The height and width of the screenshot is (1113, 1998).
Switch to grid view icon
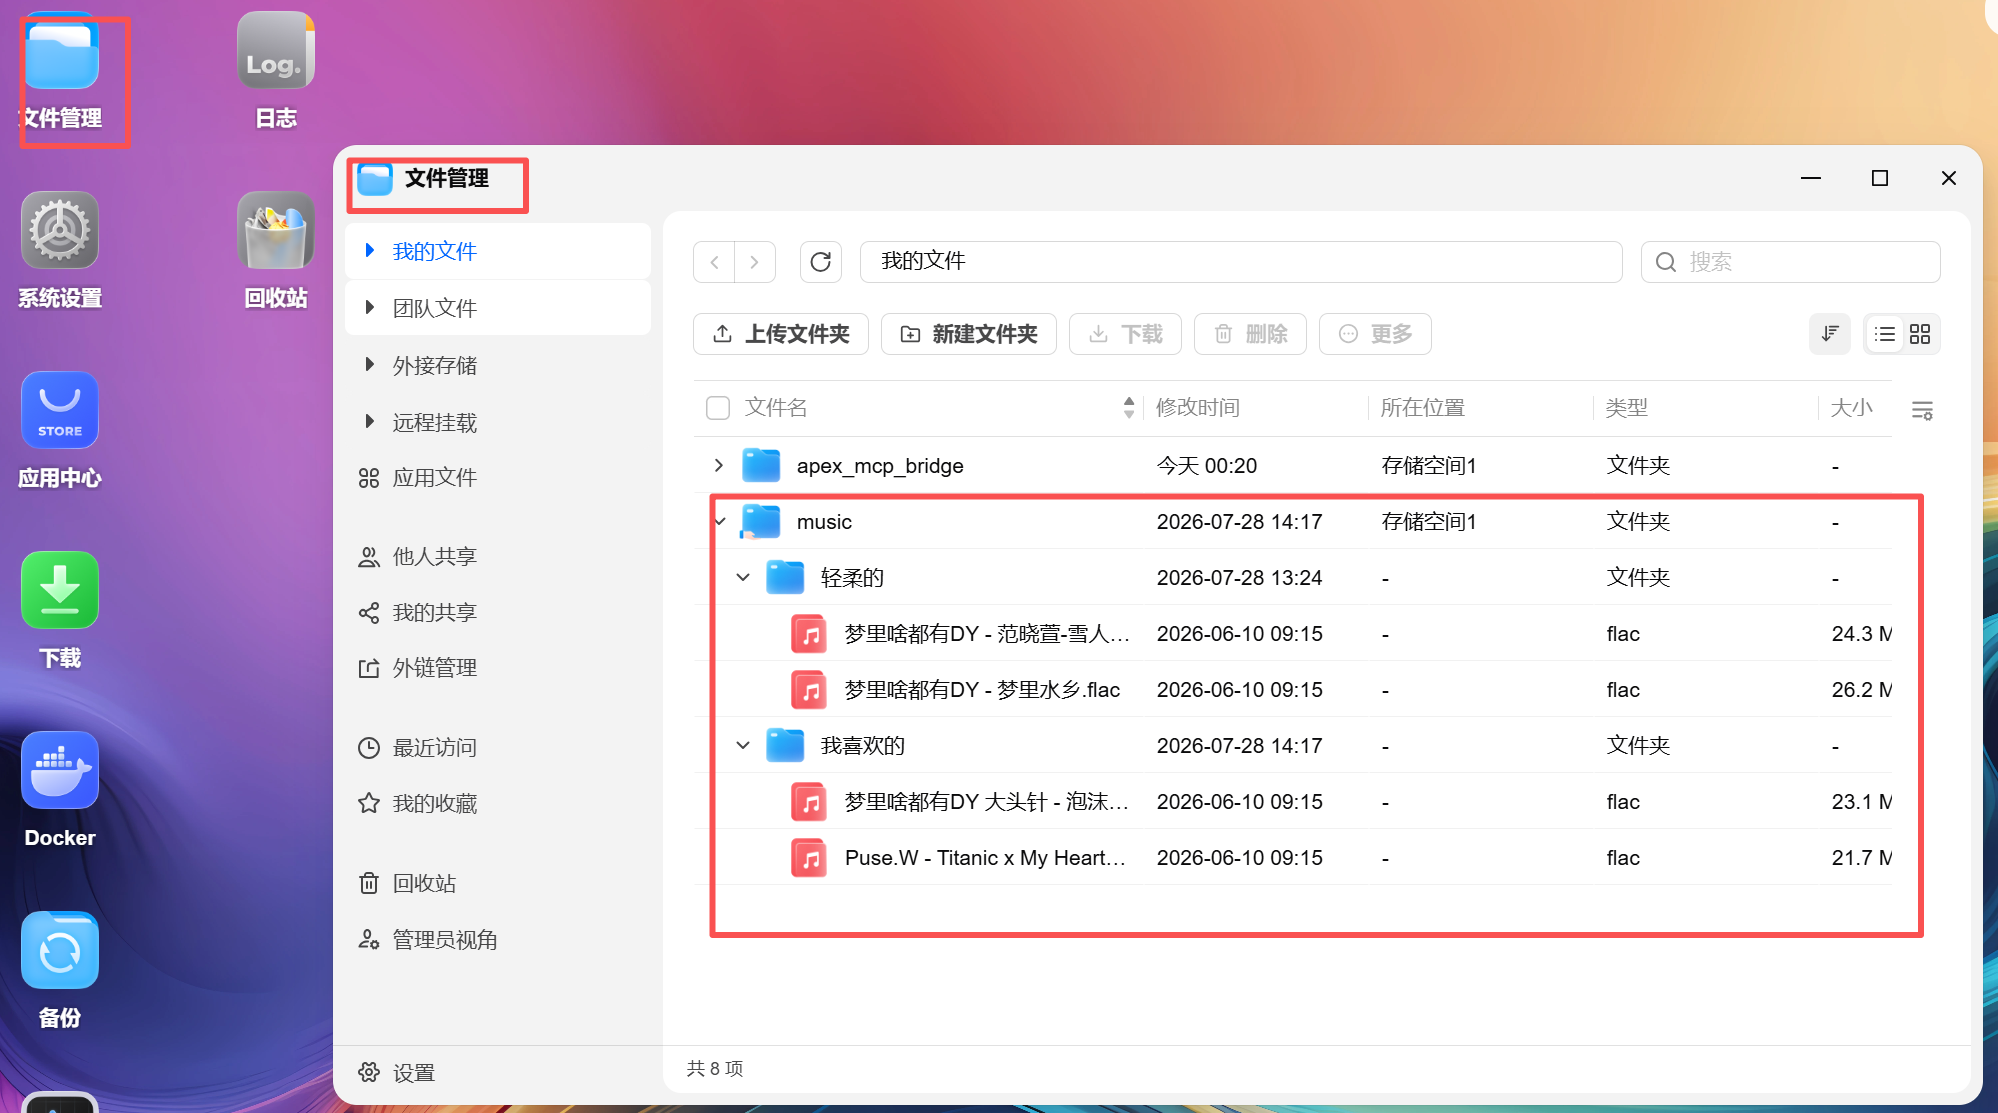[1920, 334]
